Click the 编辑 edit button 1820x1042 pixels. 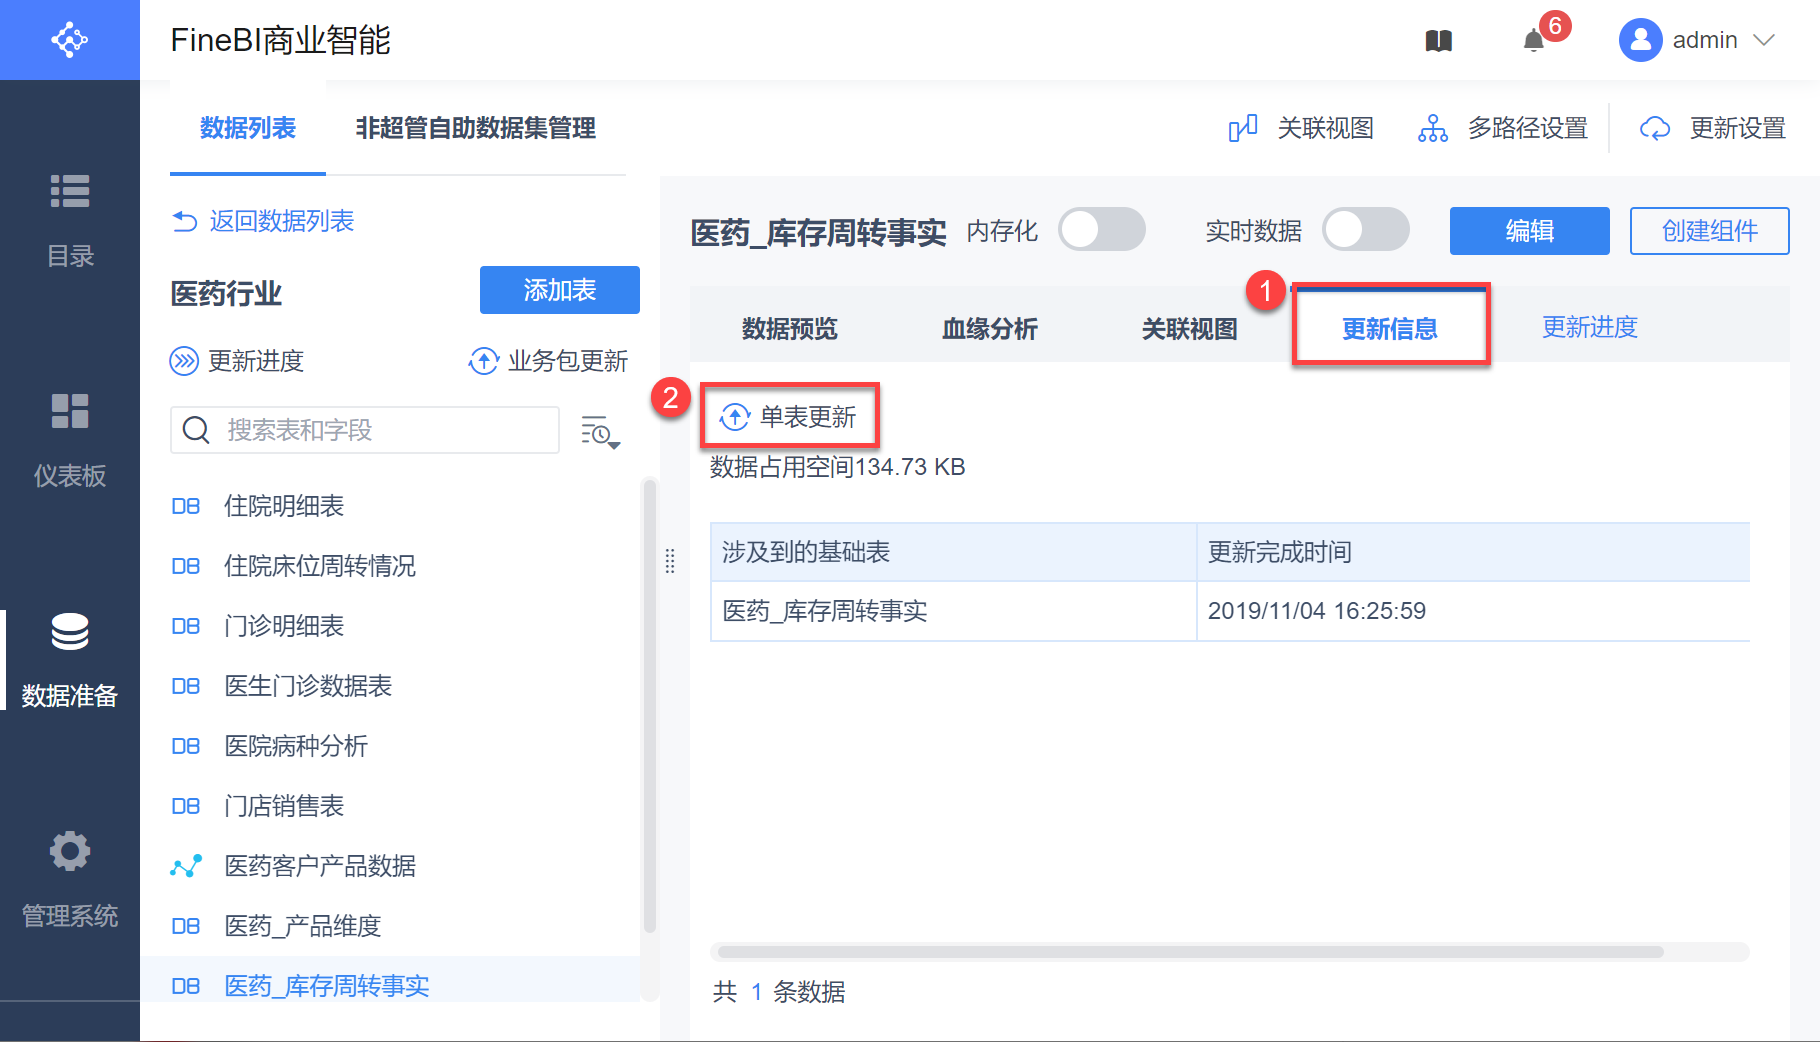coord(1530,231)
